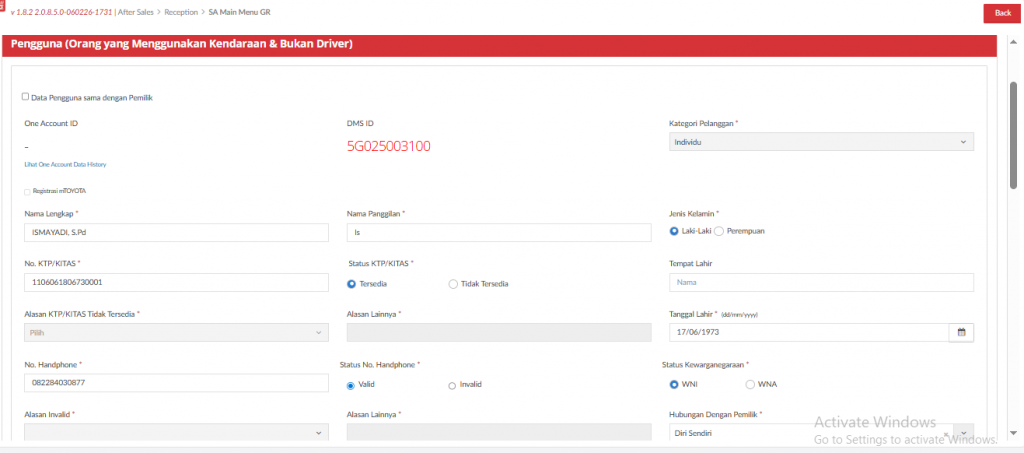
Task: Open the Alasan Invalid dropdown
Action: coord(176,432)
